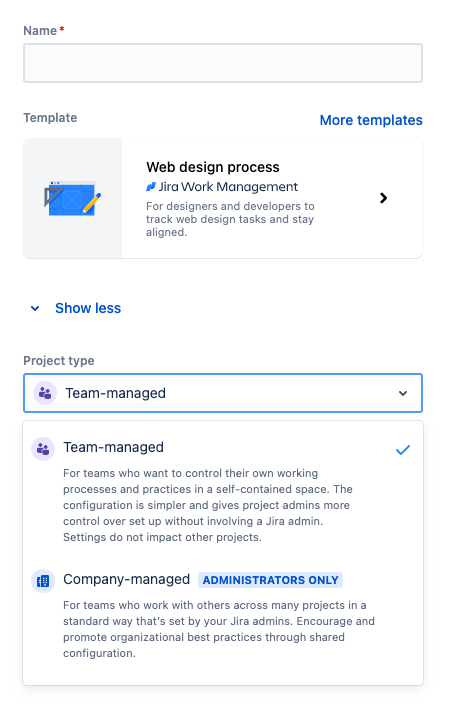Image resolution: width=449 pixels, height=708 pixels.
Task: Focus the Name input field
Action: (x=223, y=63)
